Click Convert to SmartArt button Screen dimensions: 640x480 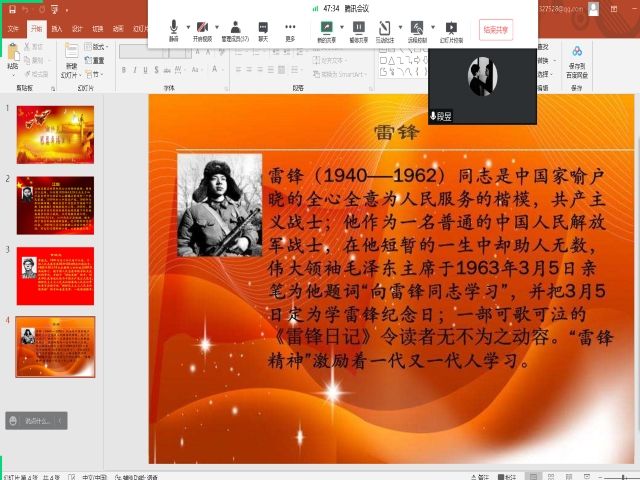click(x=338, y=74)
